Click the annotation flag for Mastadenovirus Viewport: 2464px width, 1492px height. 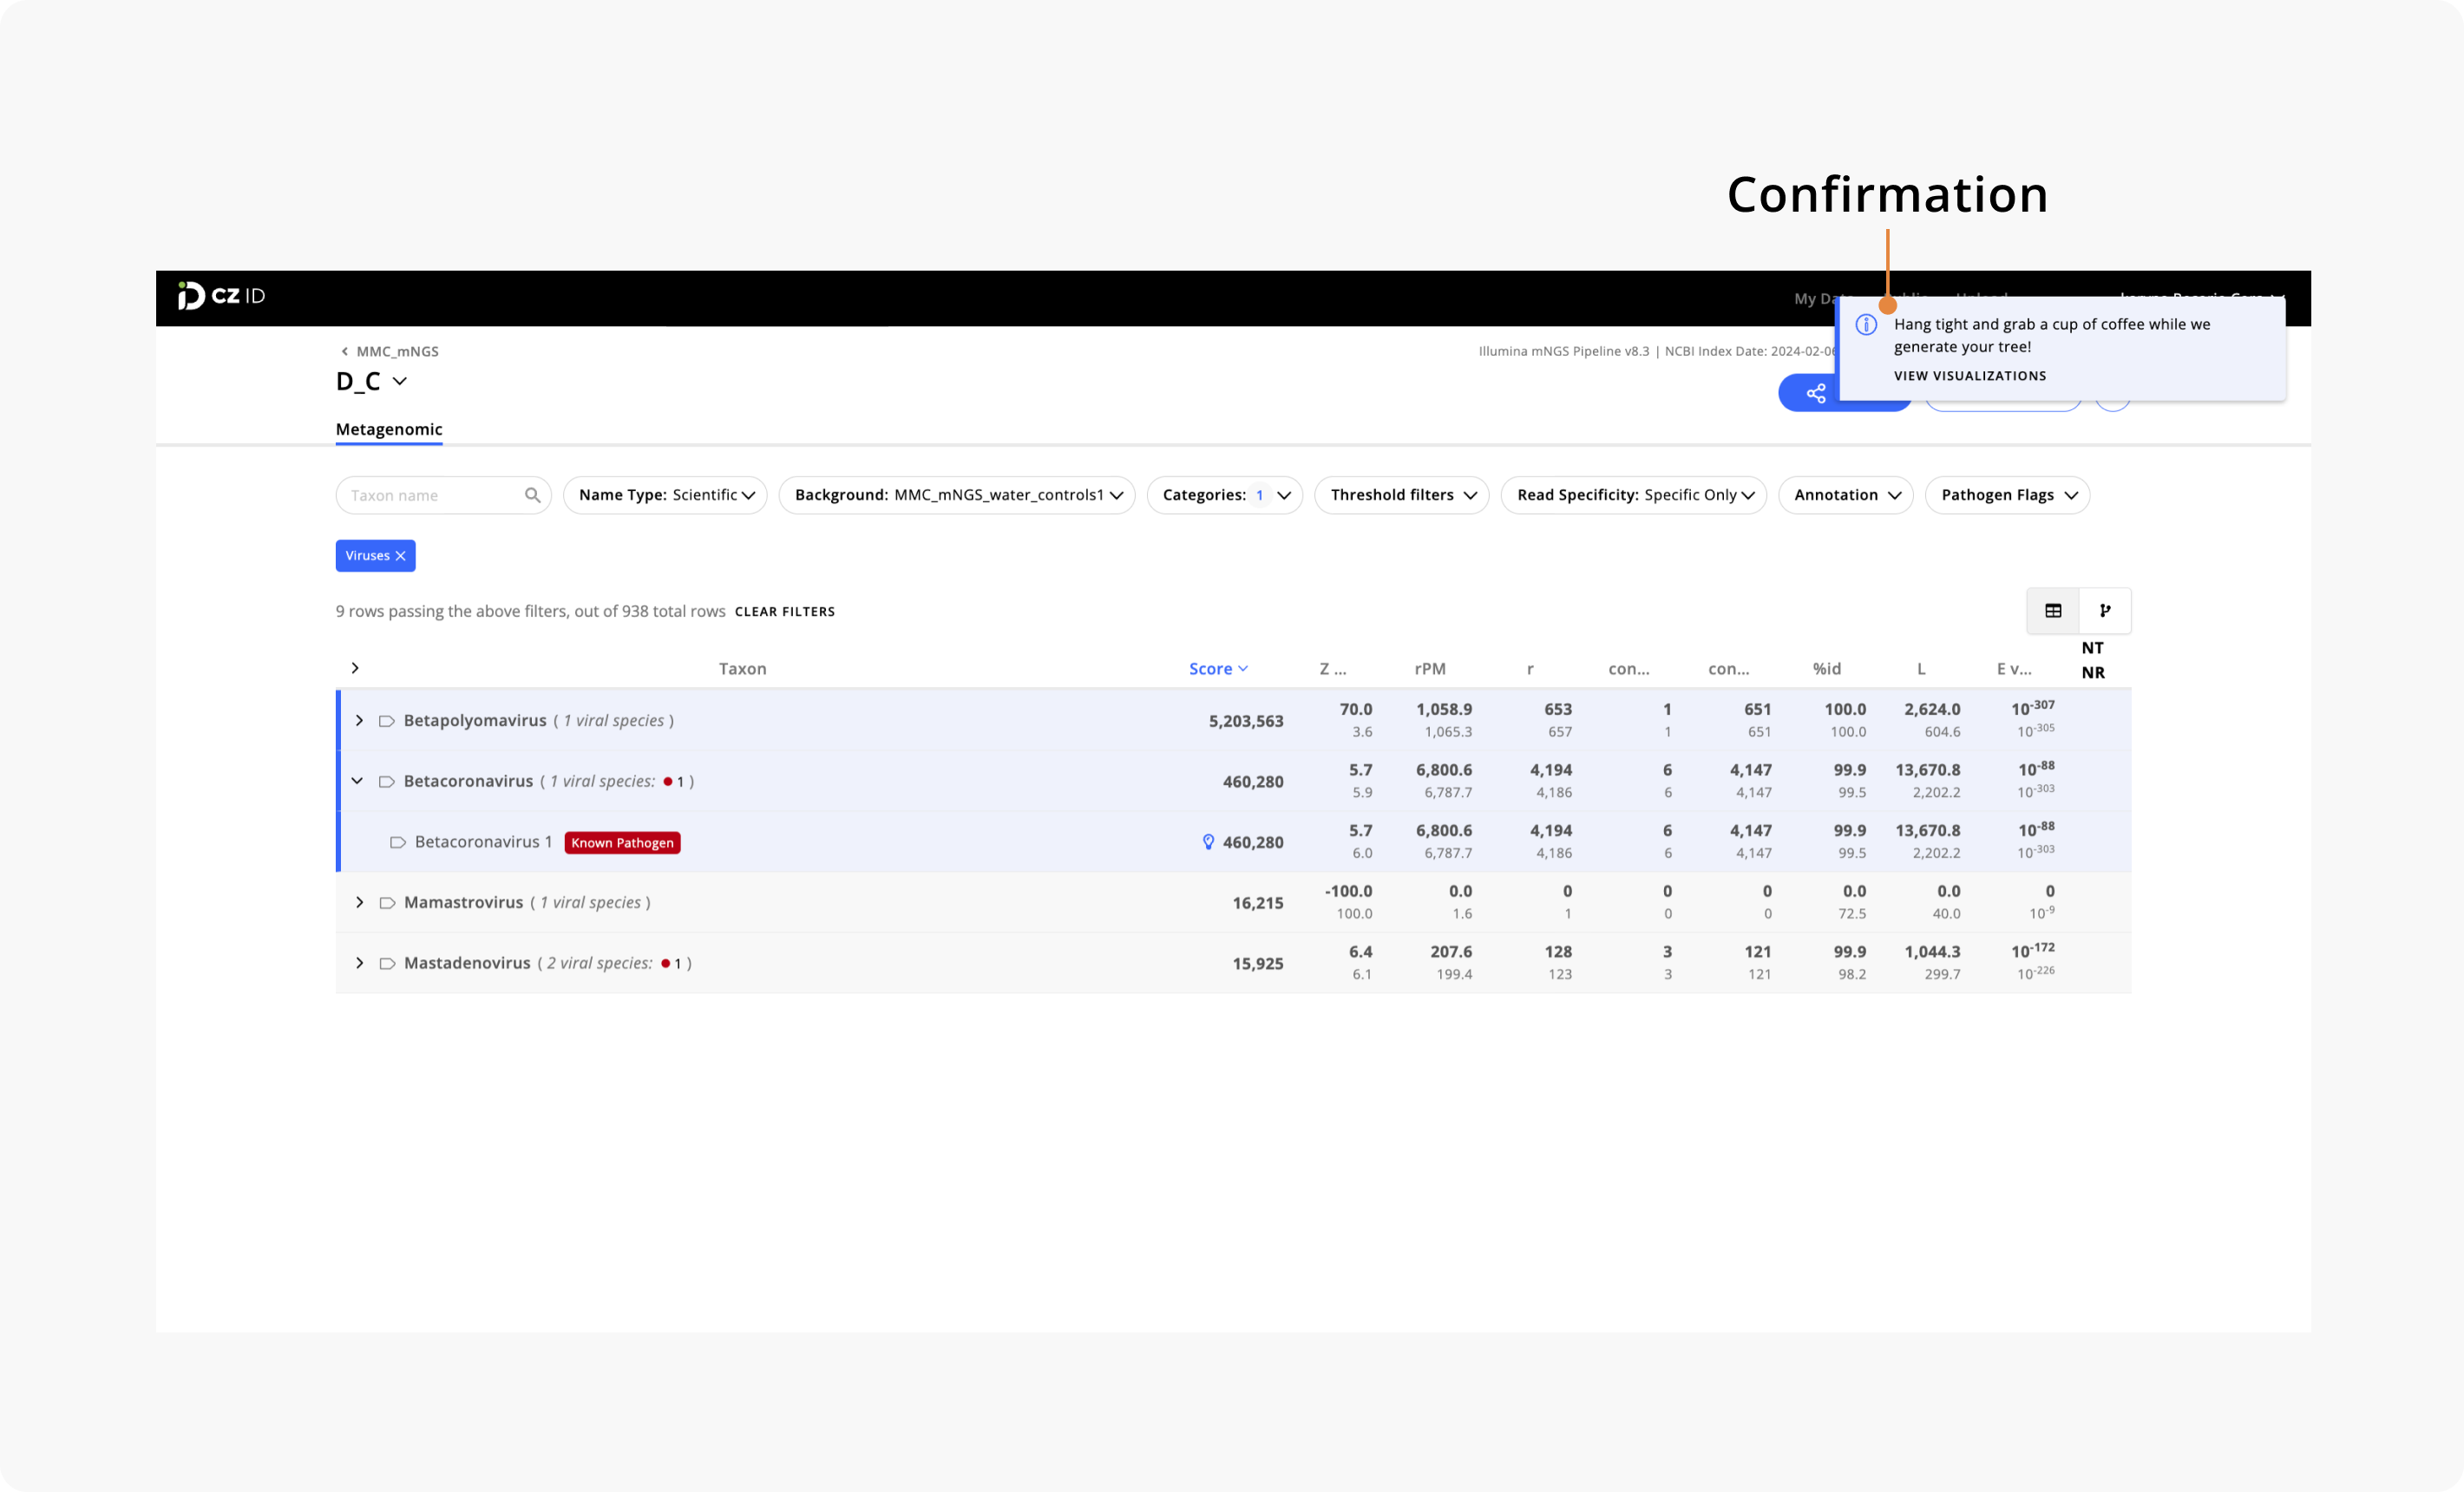click(x=387, y=964)
